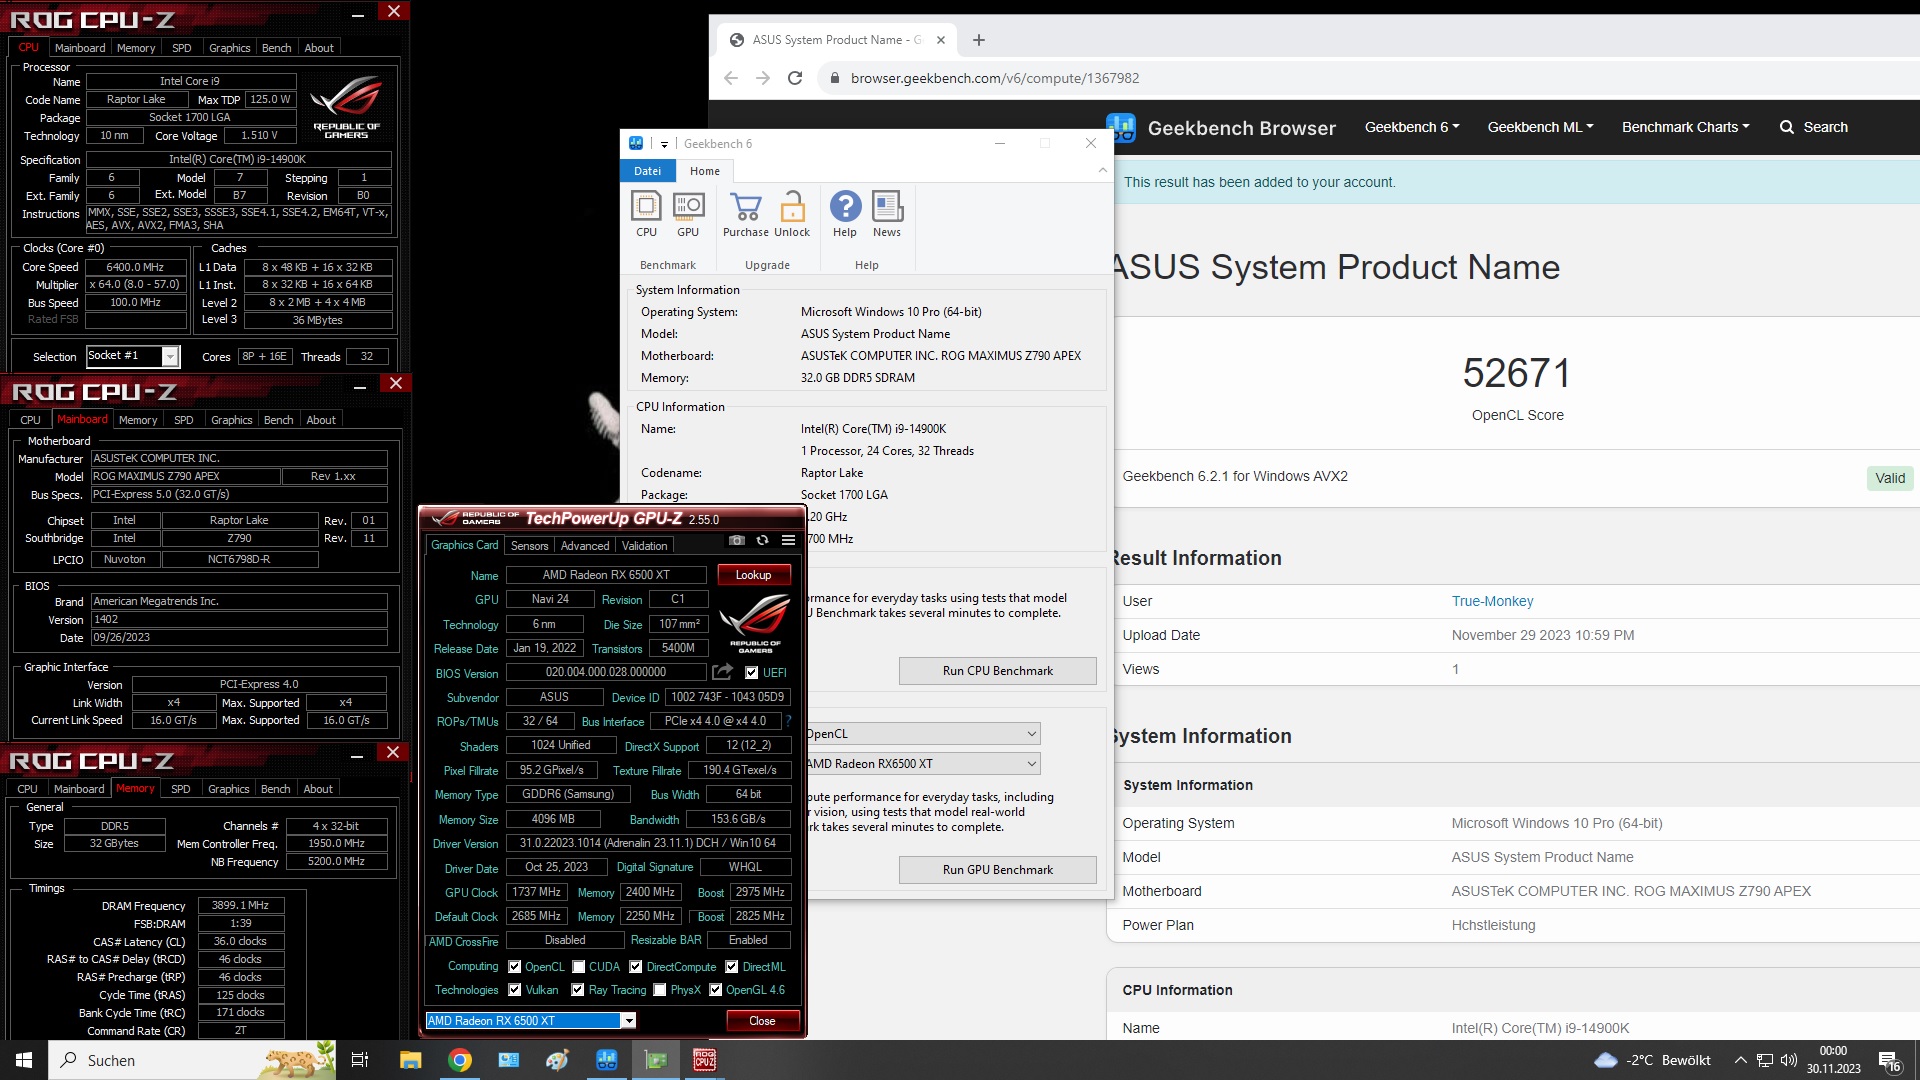Screen dimensions: 1920x1080
Task: Click Geekbench CPU benchmark ribbon icon
Action: point(646,214)
